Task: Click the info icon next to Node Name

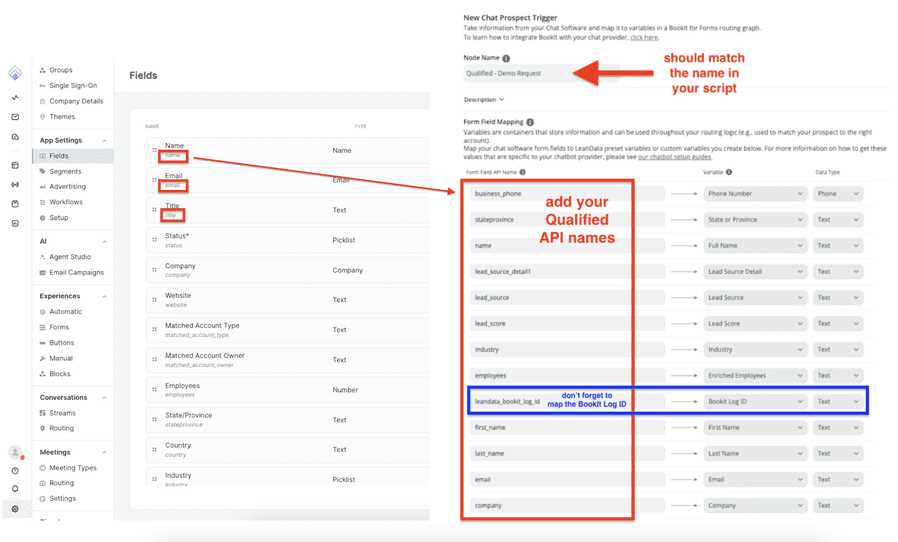Action: [506, 58]
